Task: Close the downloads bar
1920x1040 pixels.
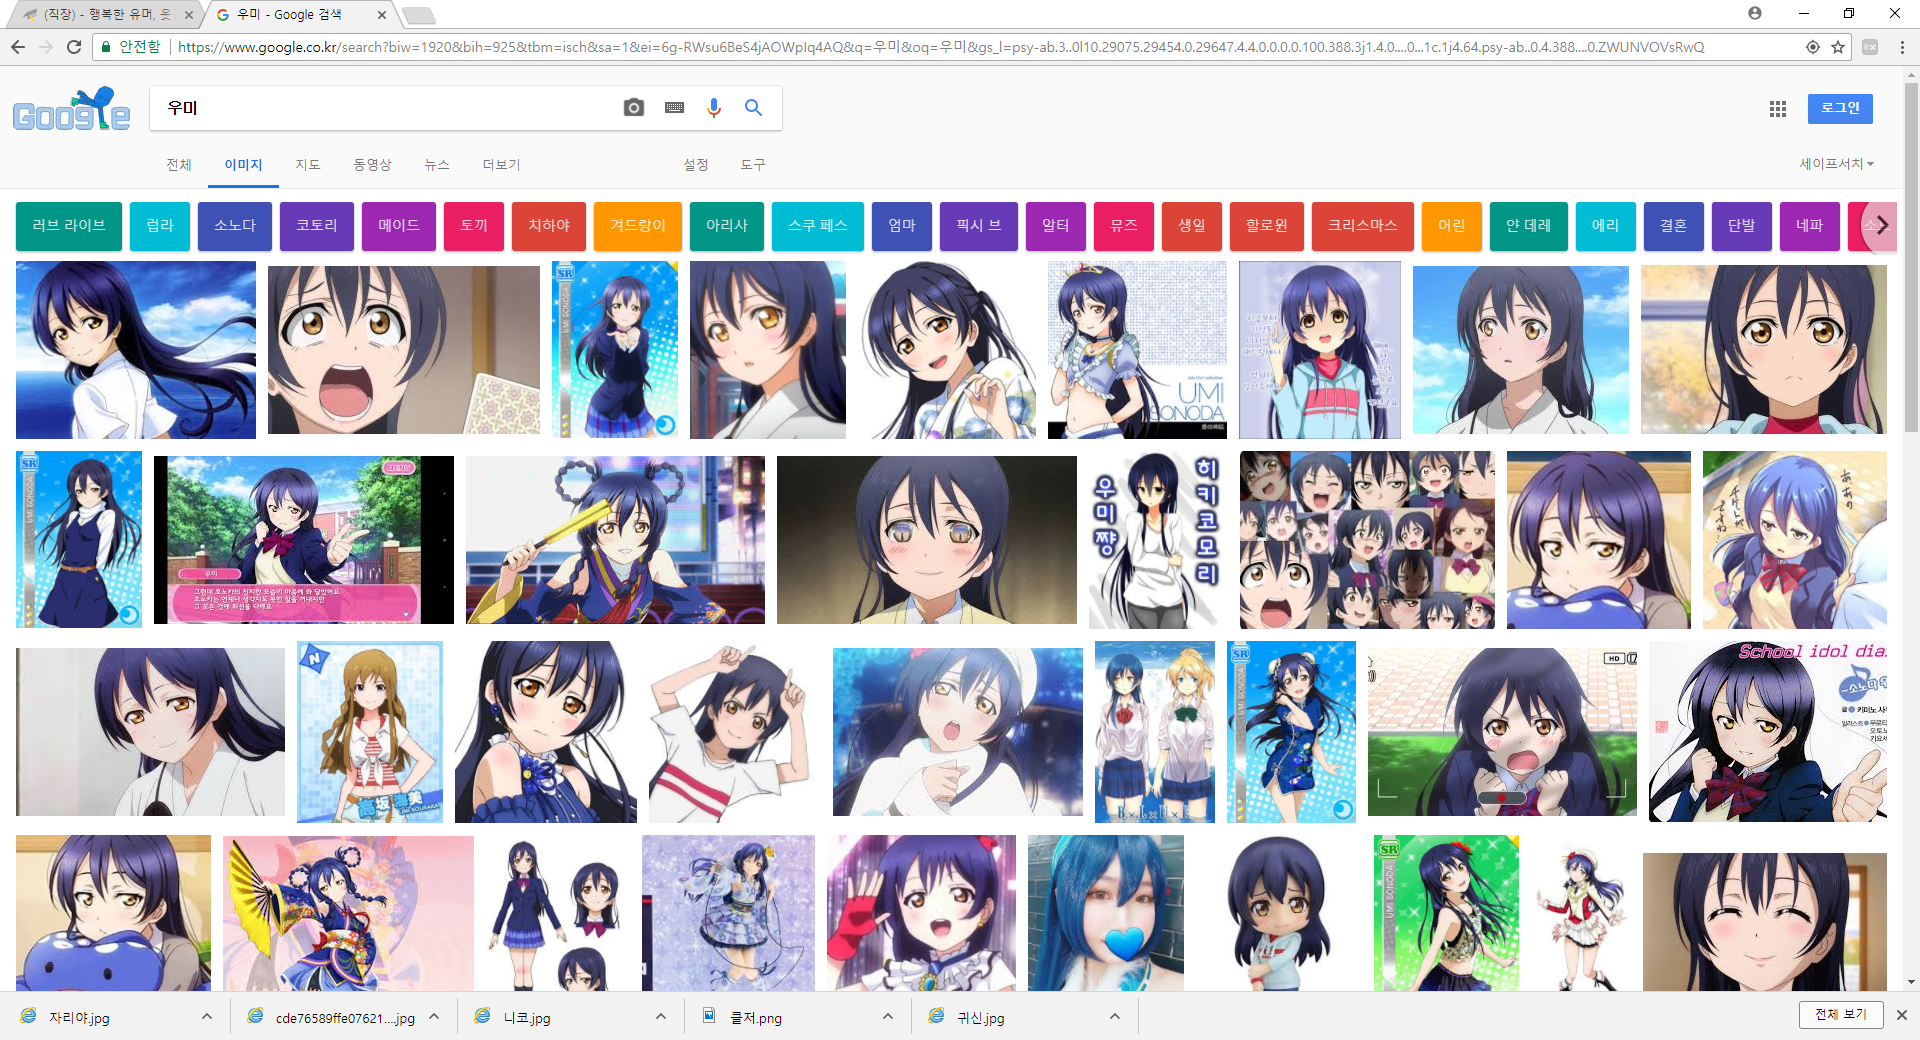Action: pos(1902,1015)
